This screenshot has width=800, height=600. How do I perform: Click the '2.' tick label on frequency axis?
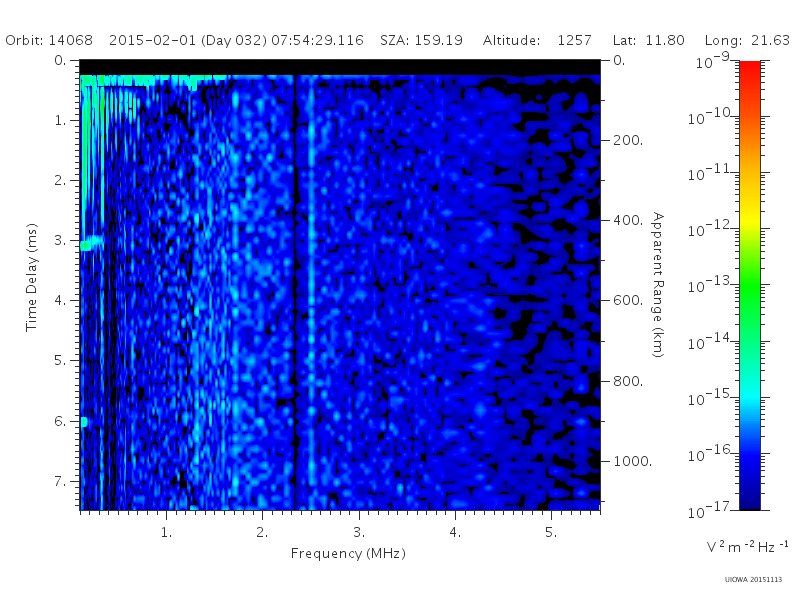pos(262,532)
